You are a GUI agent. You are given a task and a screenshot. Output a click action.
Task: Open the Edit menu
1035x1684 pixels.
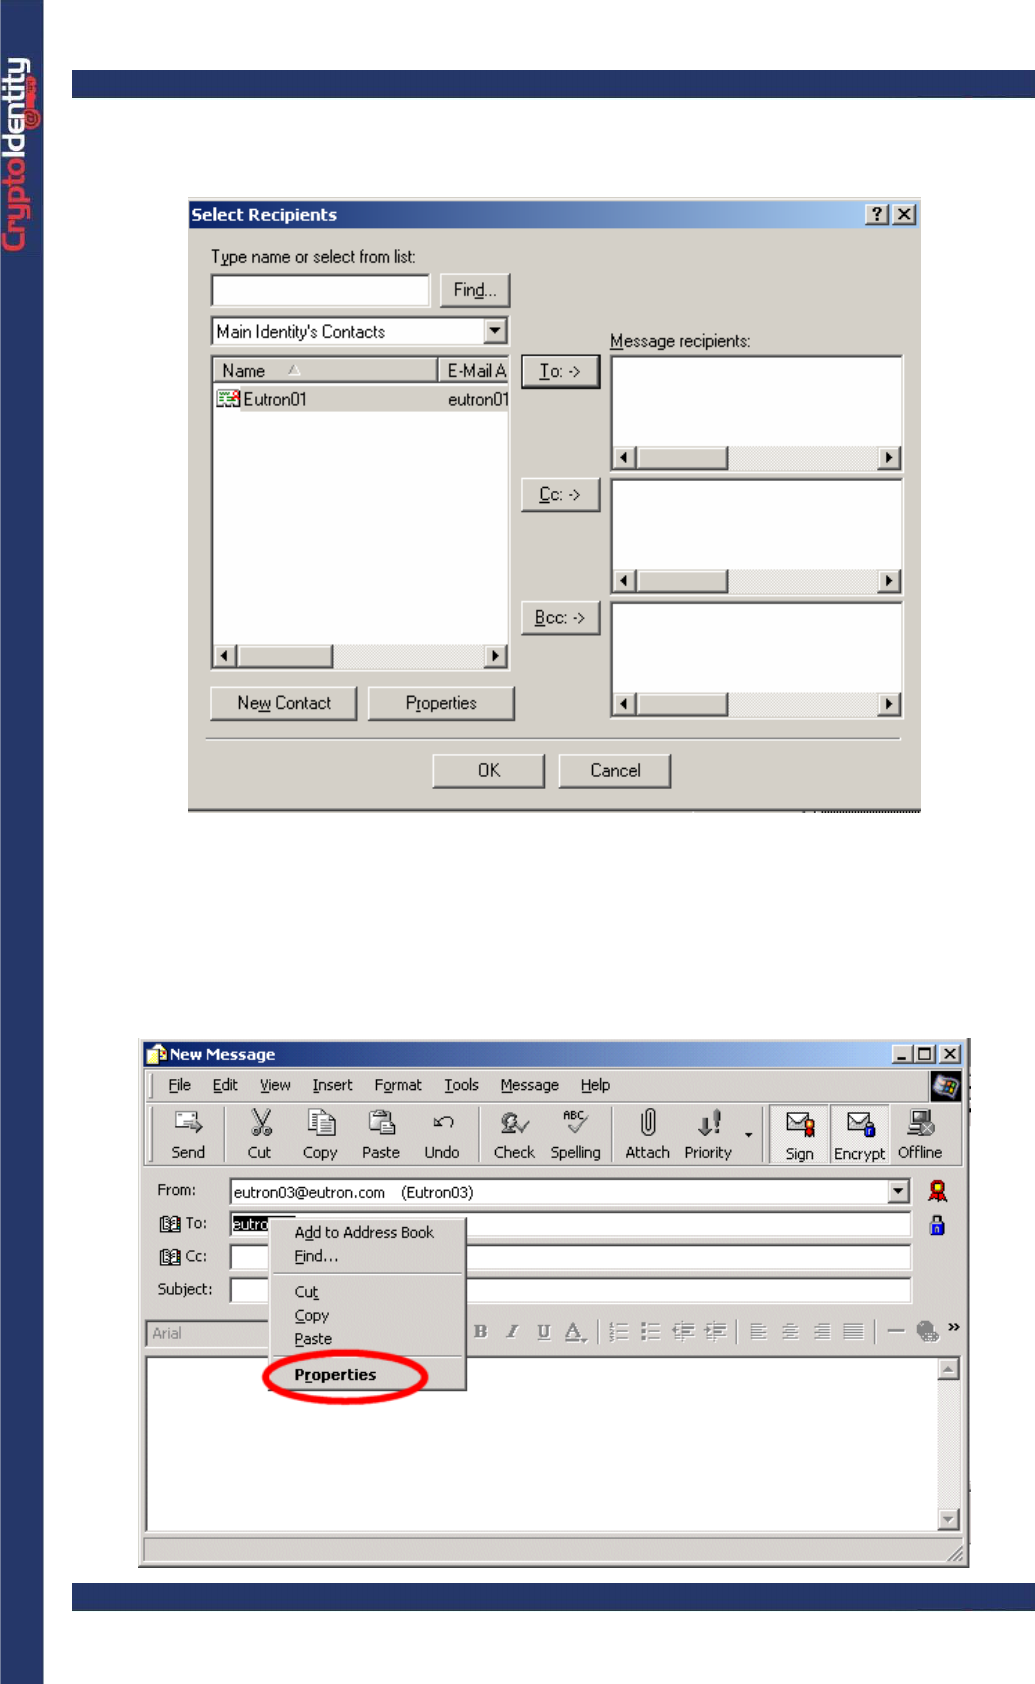(x=225, y=1085)
